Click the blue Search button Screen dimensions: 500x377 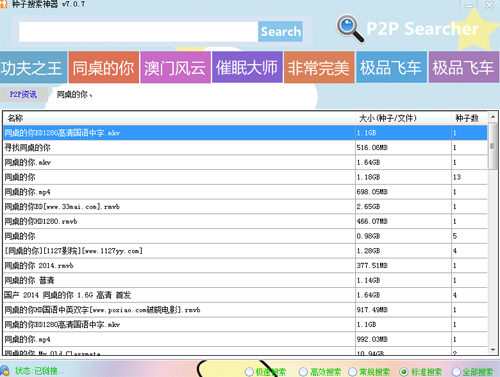(x=280, y=32)
